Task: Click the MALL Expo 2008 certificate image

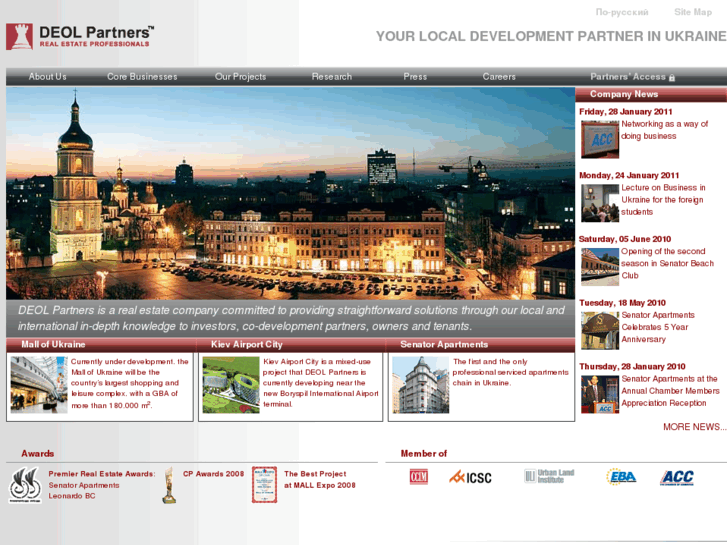Action: [x=264, y=485]
